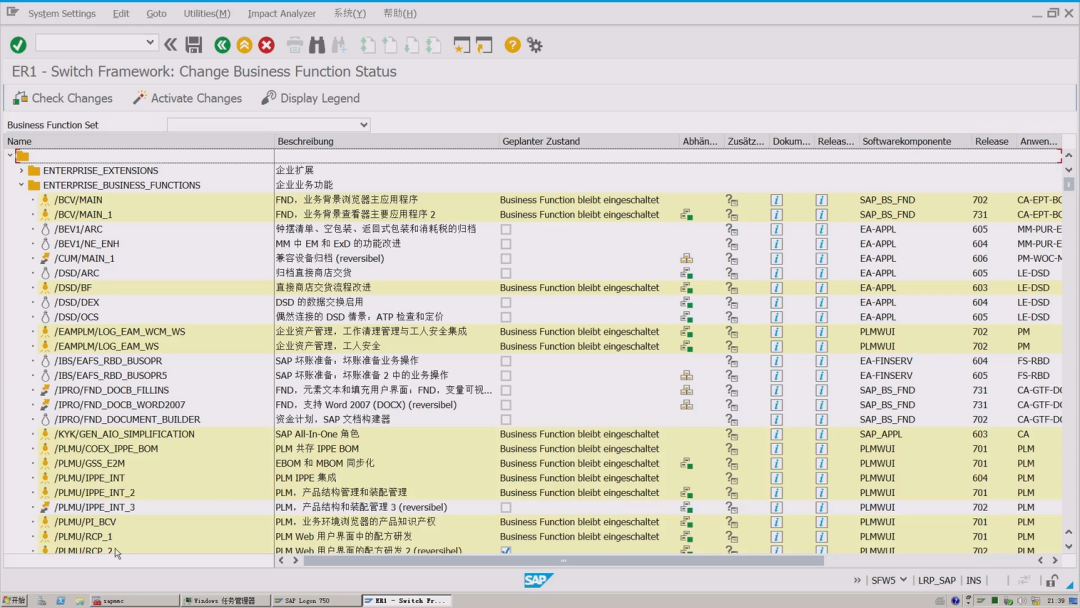The width and height of the screenshot is (1080, 608).
Task: Open the Business Function Set dropdown
Action: [364, 125]
